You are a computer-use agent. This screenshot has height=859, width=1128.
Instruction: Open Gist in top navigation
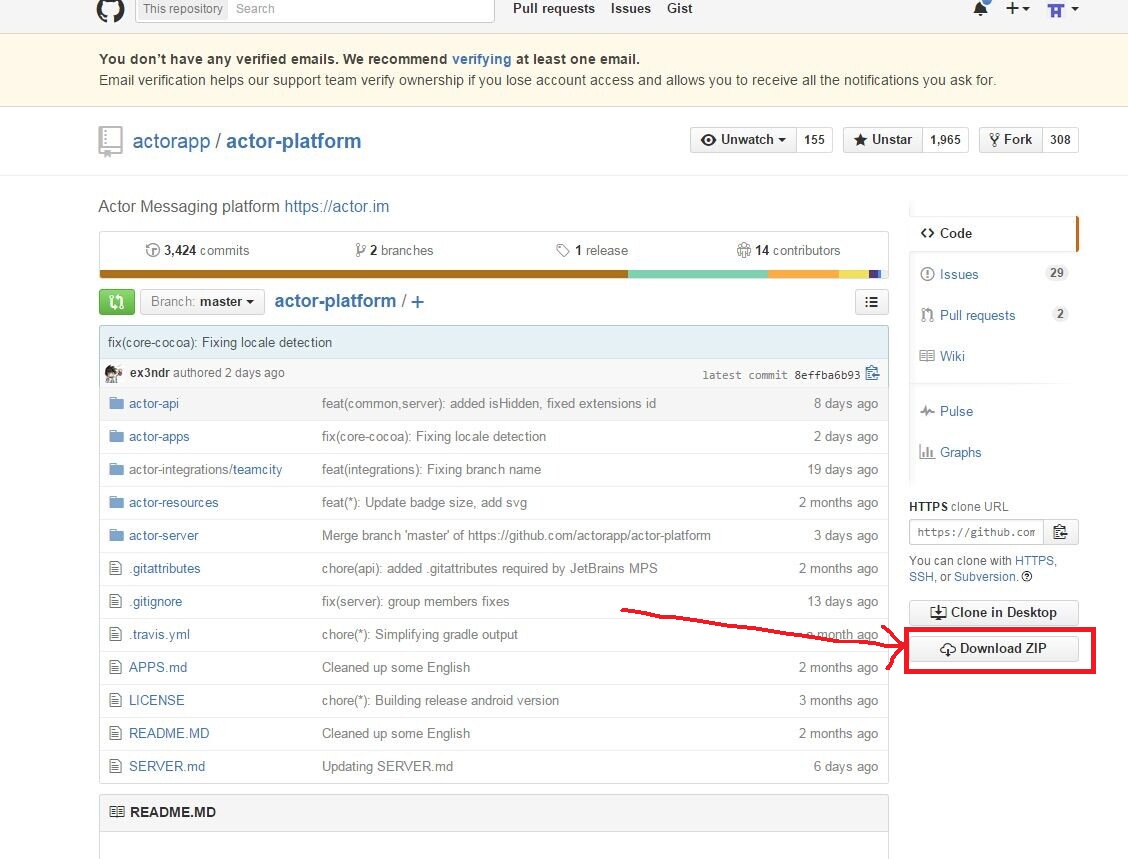[x=679, y=9]
